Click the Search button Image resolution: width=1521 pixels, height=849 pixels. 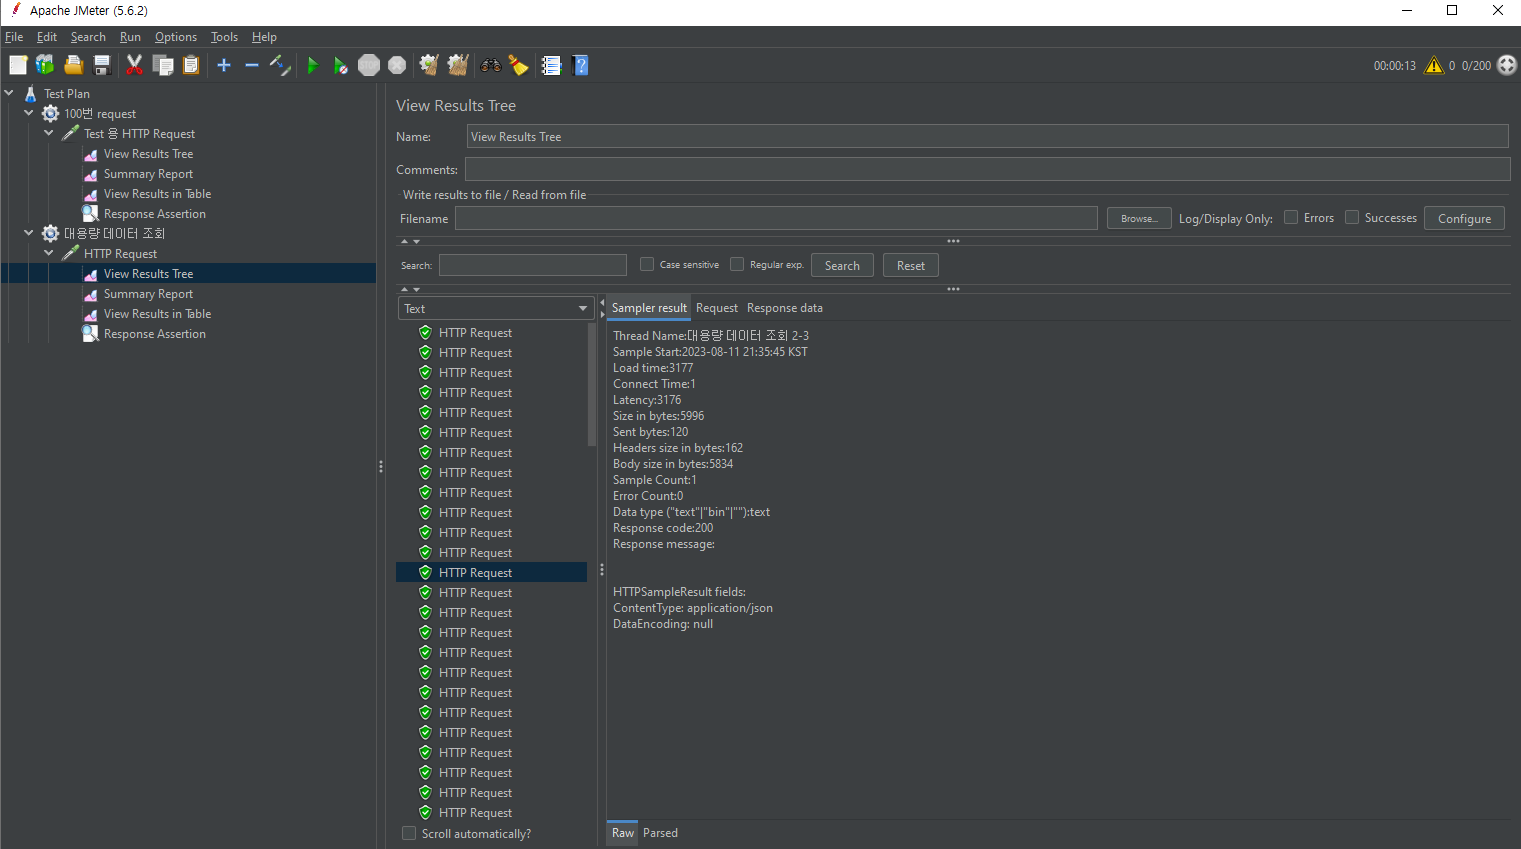point(842,265)
